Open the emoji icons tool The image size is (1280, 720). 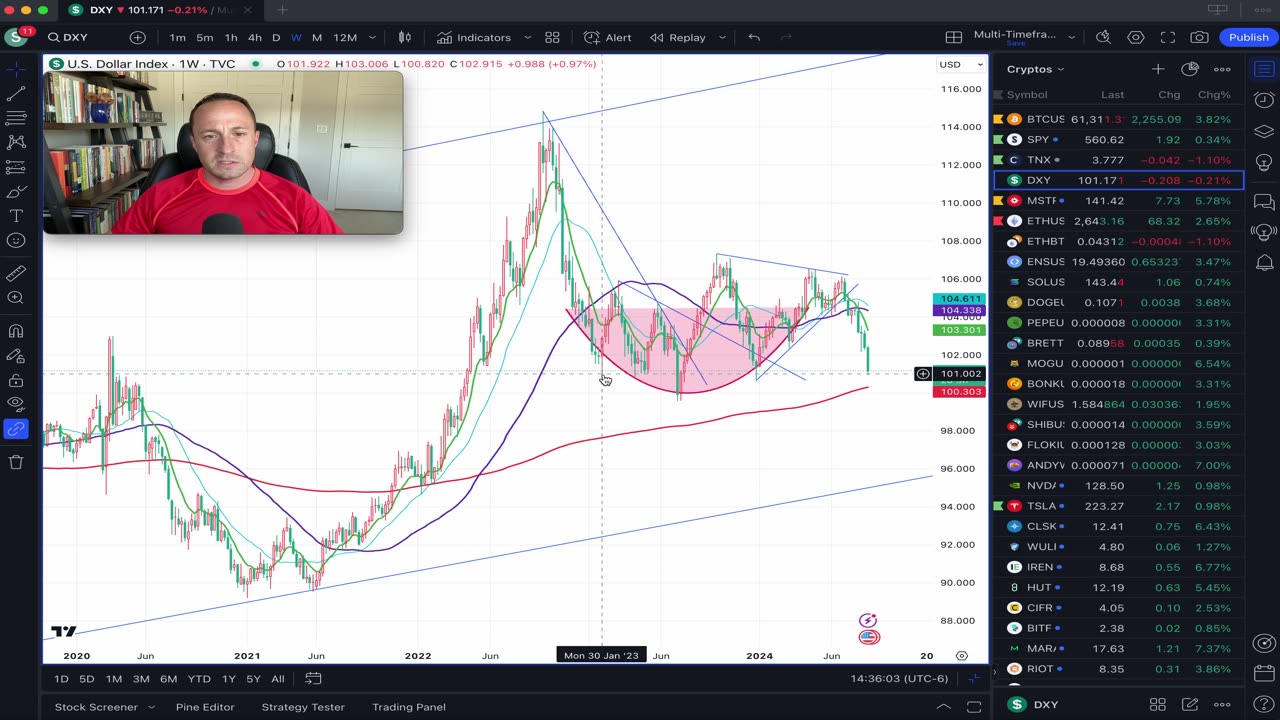(x=16, y=241)
